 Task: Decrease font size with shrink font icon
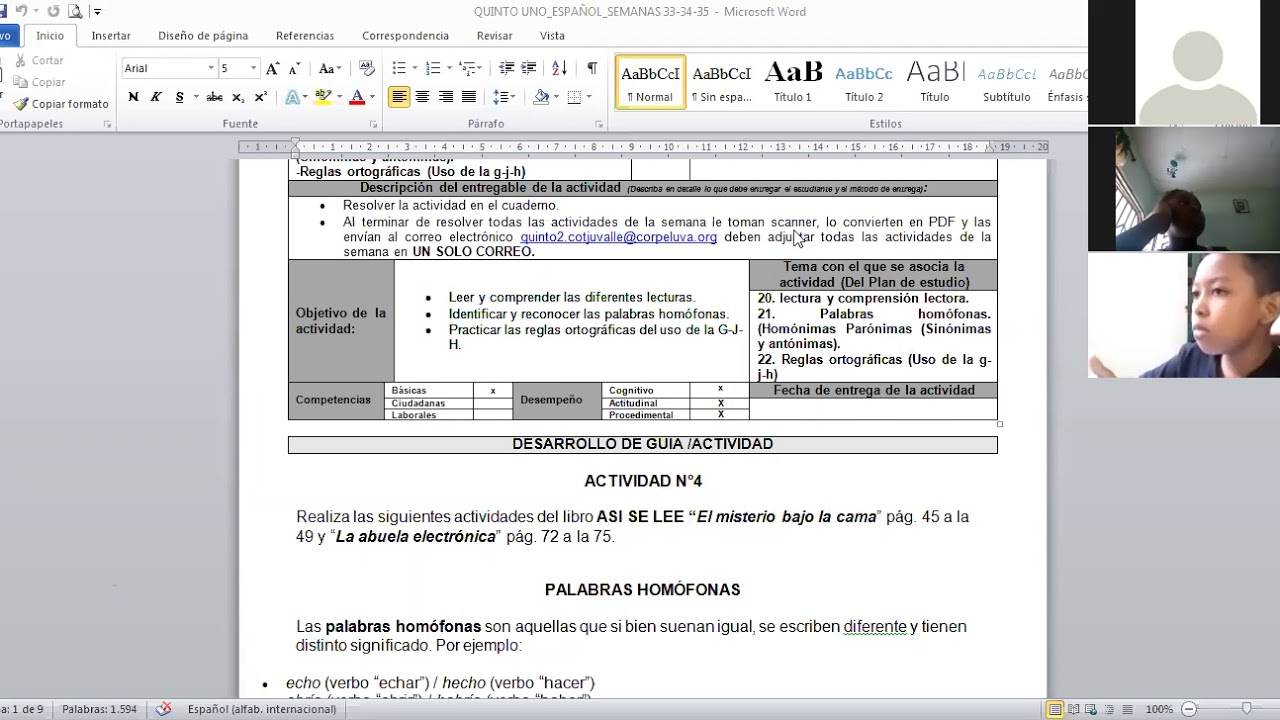point(294,68)
